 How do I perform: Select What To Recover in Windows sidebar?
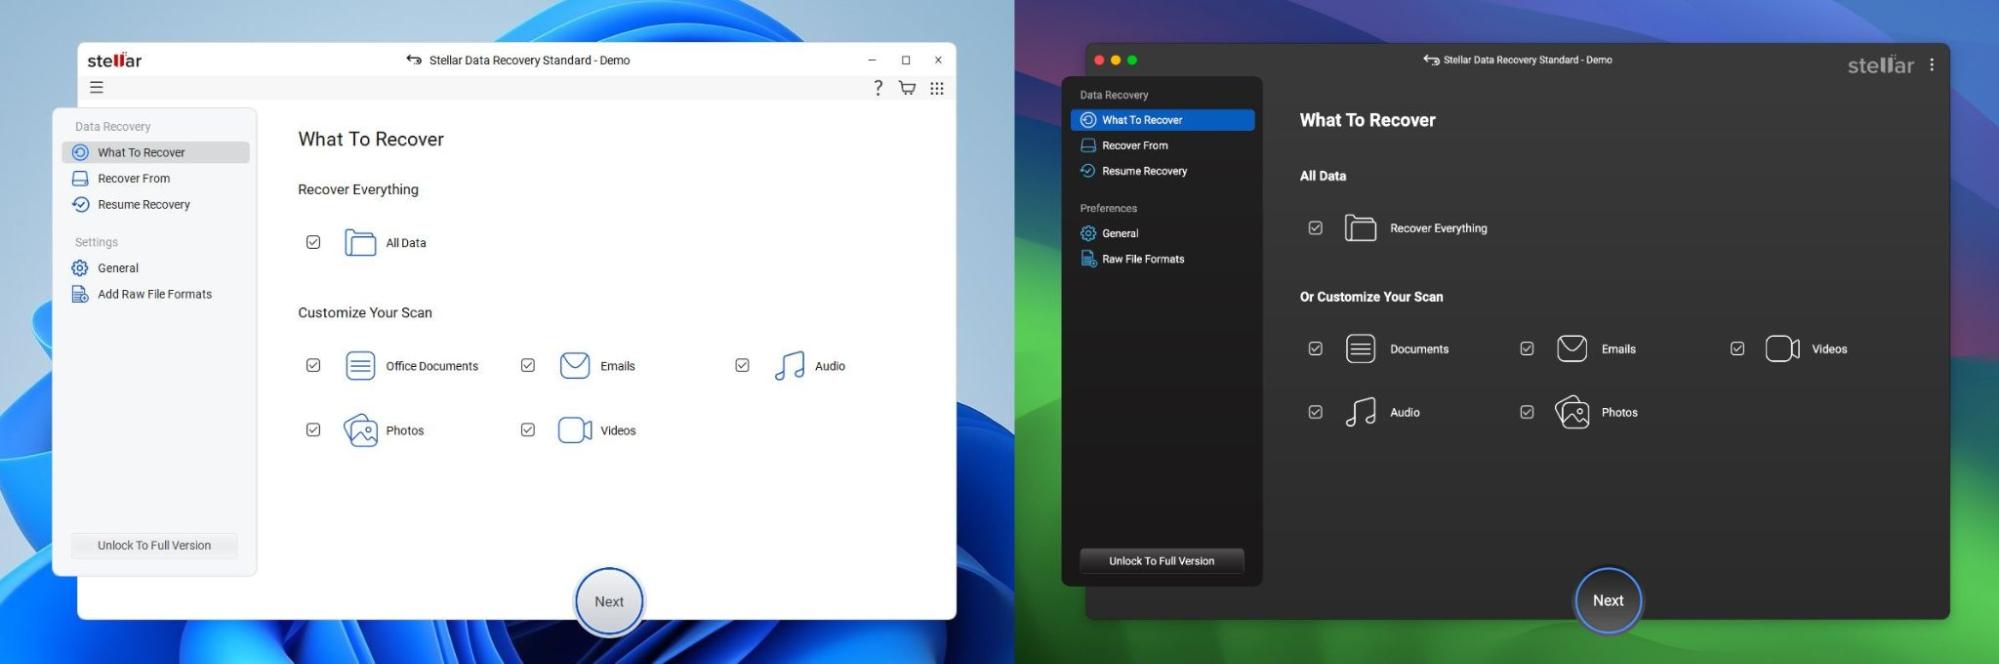[x=156, y=152]
